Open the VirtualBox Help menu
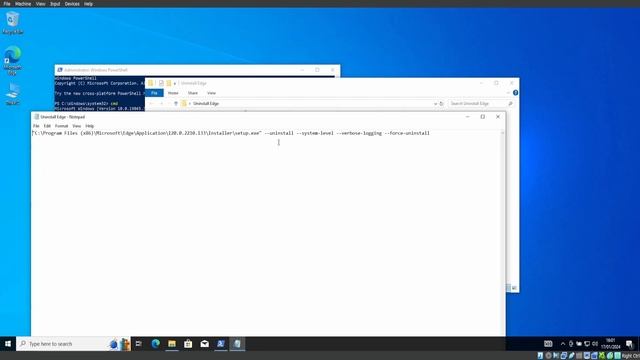640x360 pixels. tap(88, 4)
